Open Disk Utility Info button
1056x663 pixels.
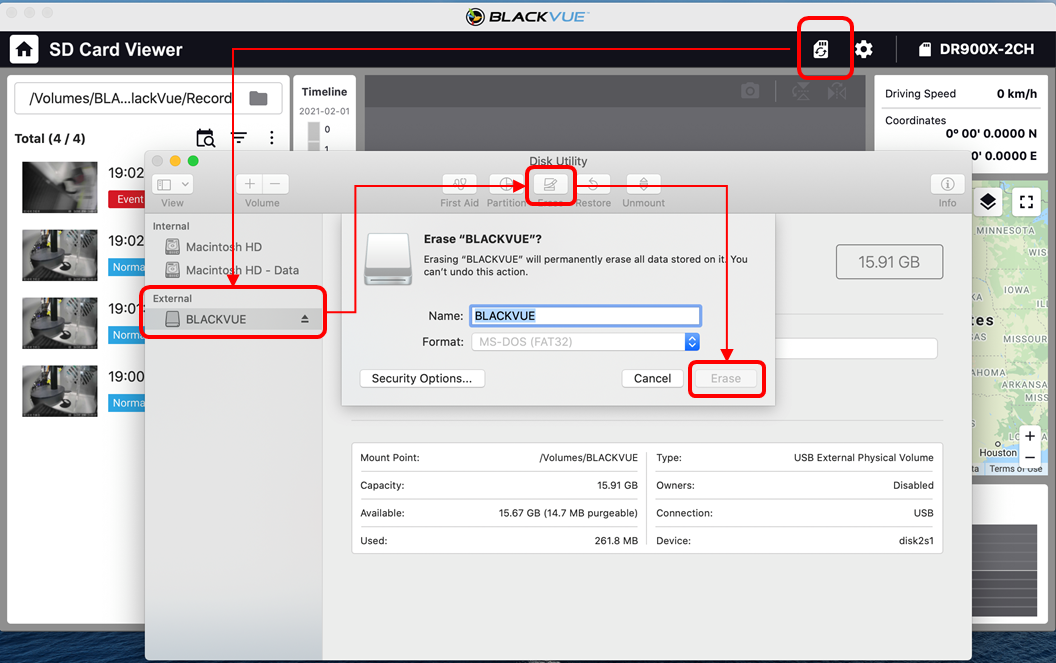coord(948,184)
